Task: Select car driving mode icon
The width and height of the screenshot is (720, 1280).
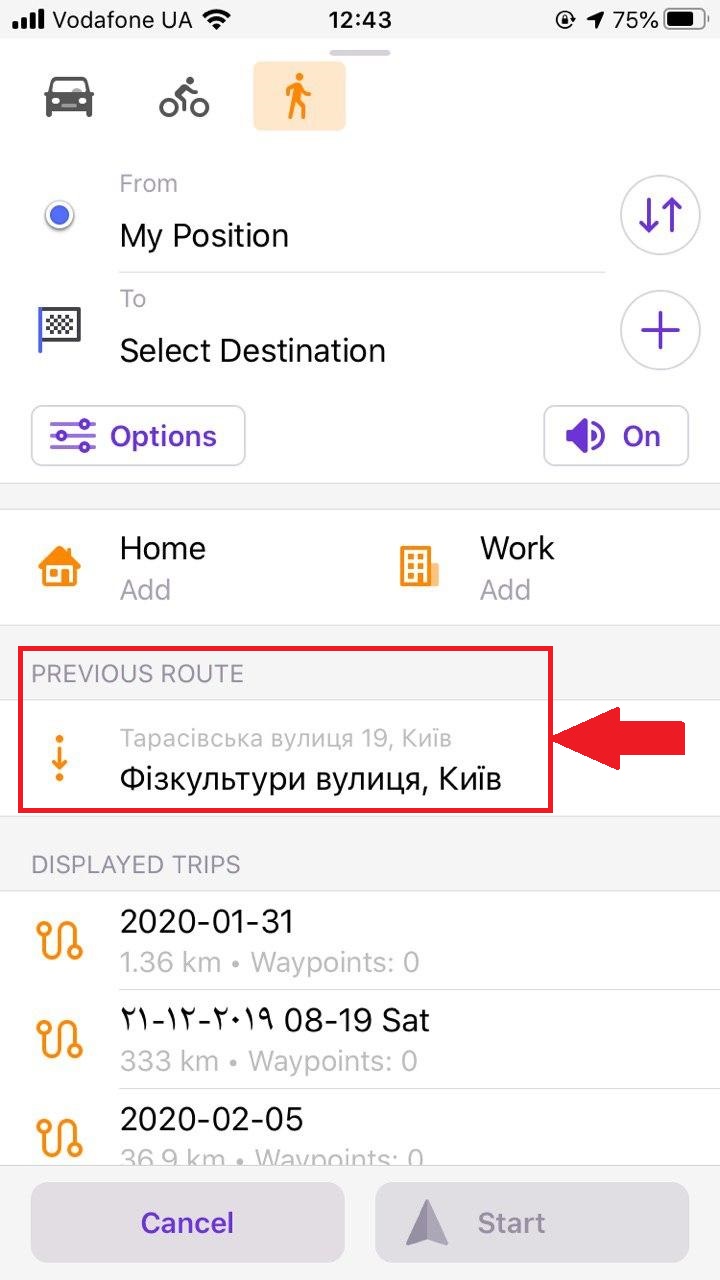Action: (x=69, y=97)
